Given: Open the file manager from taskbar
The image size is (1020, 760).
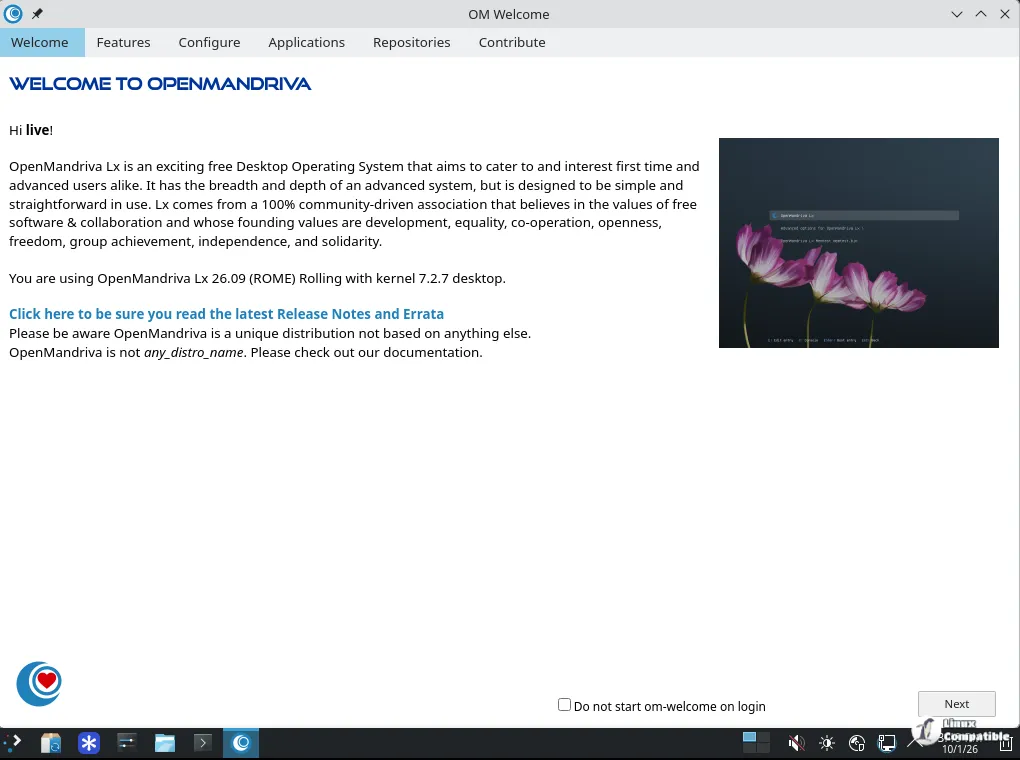Looking at the screenshot, I should pyautogui.click(x=165, y=742).
